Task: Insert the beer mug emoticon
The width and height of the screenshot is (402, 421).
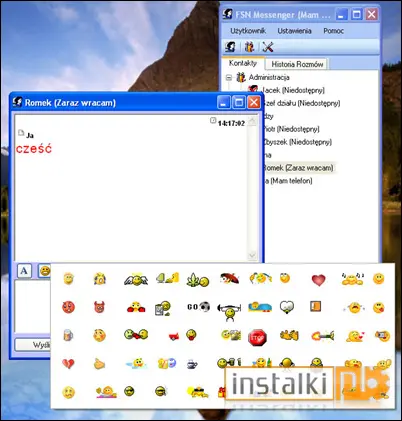Action: (68, 335)
